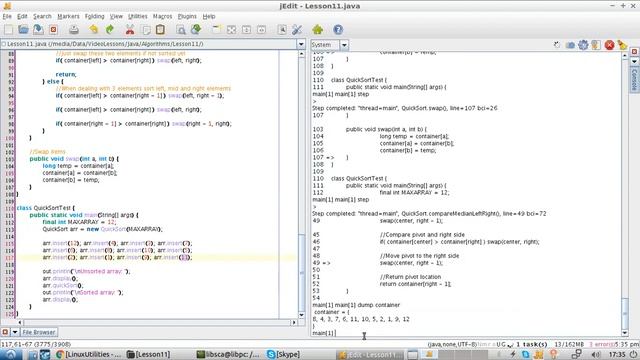
Task: Click the console scroll up arrow
Action: [625, 55]
